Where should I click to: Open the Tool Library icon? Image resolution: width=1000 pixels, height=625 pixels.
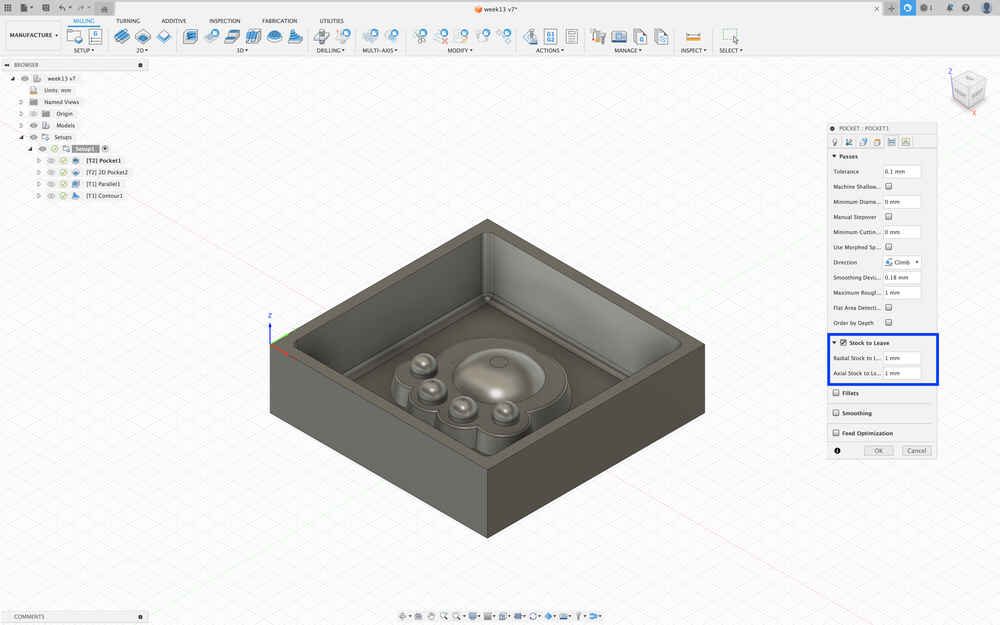click(598, 36)
